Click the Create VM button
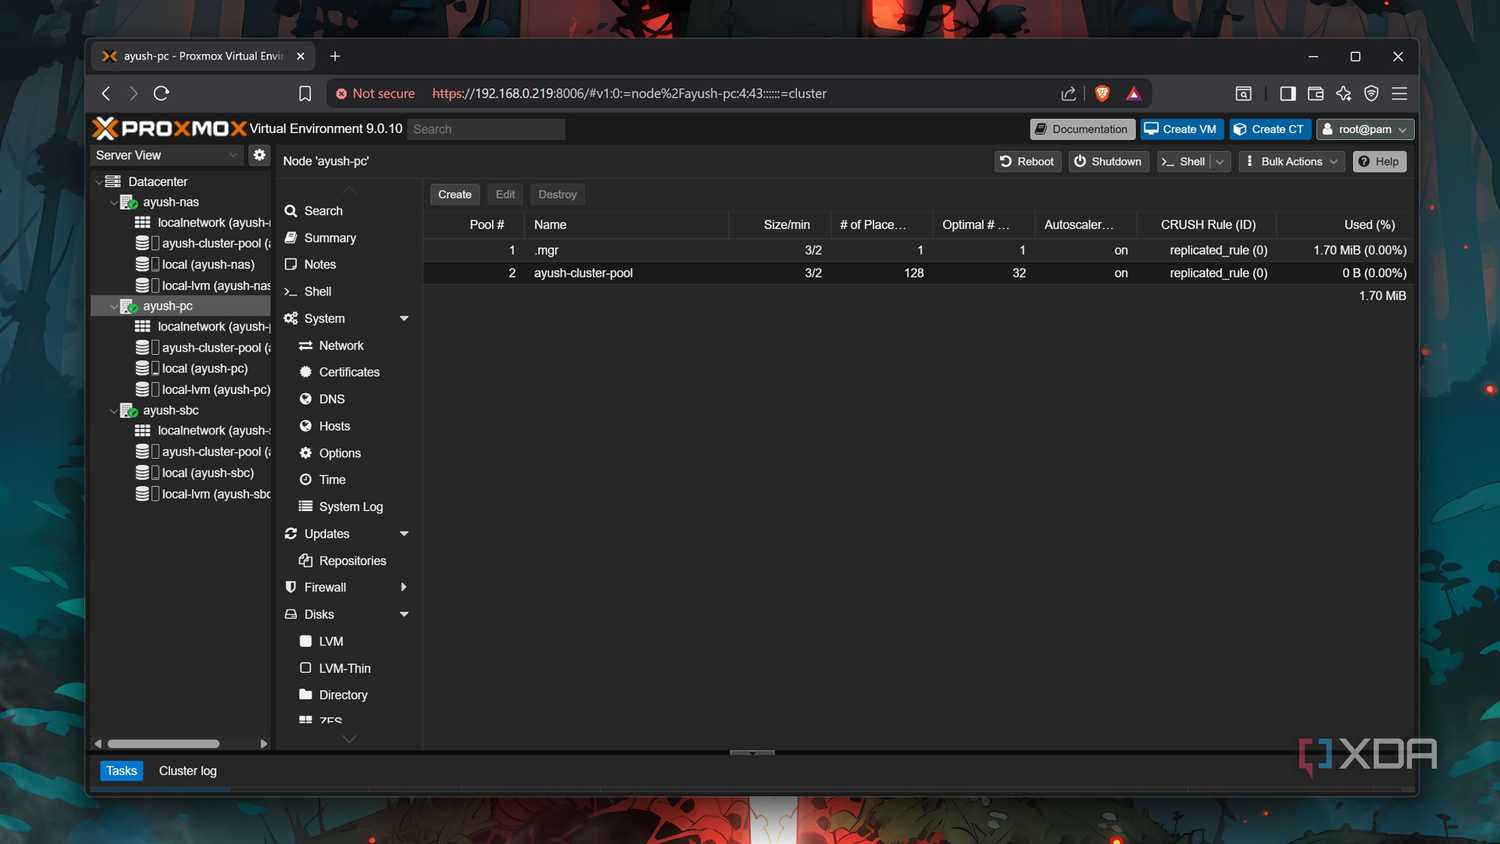 coord(1181,129)
